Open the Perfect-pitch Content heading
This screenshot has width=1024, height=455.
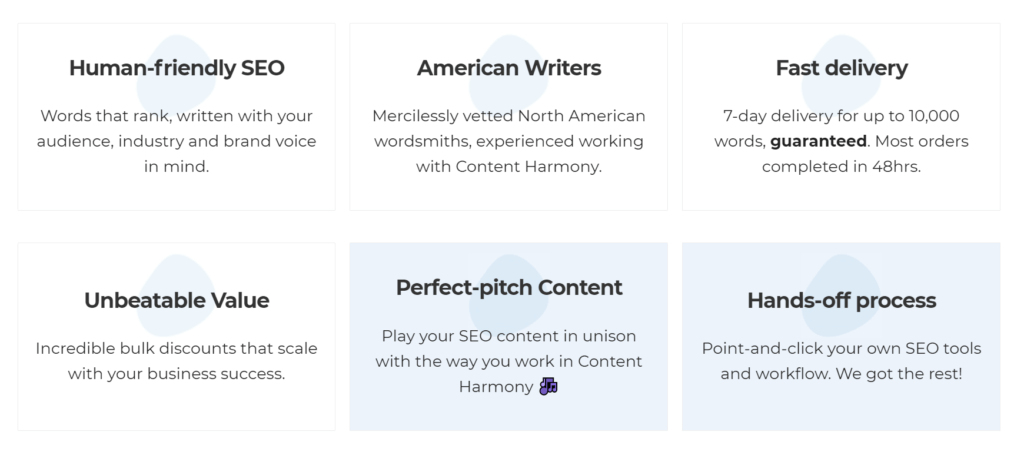pyautogui.click(x=509, y=287)
